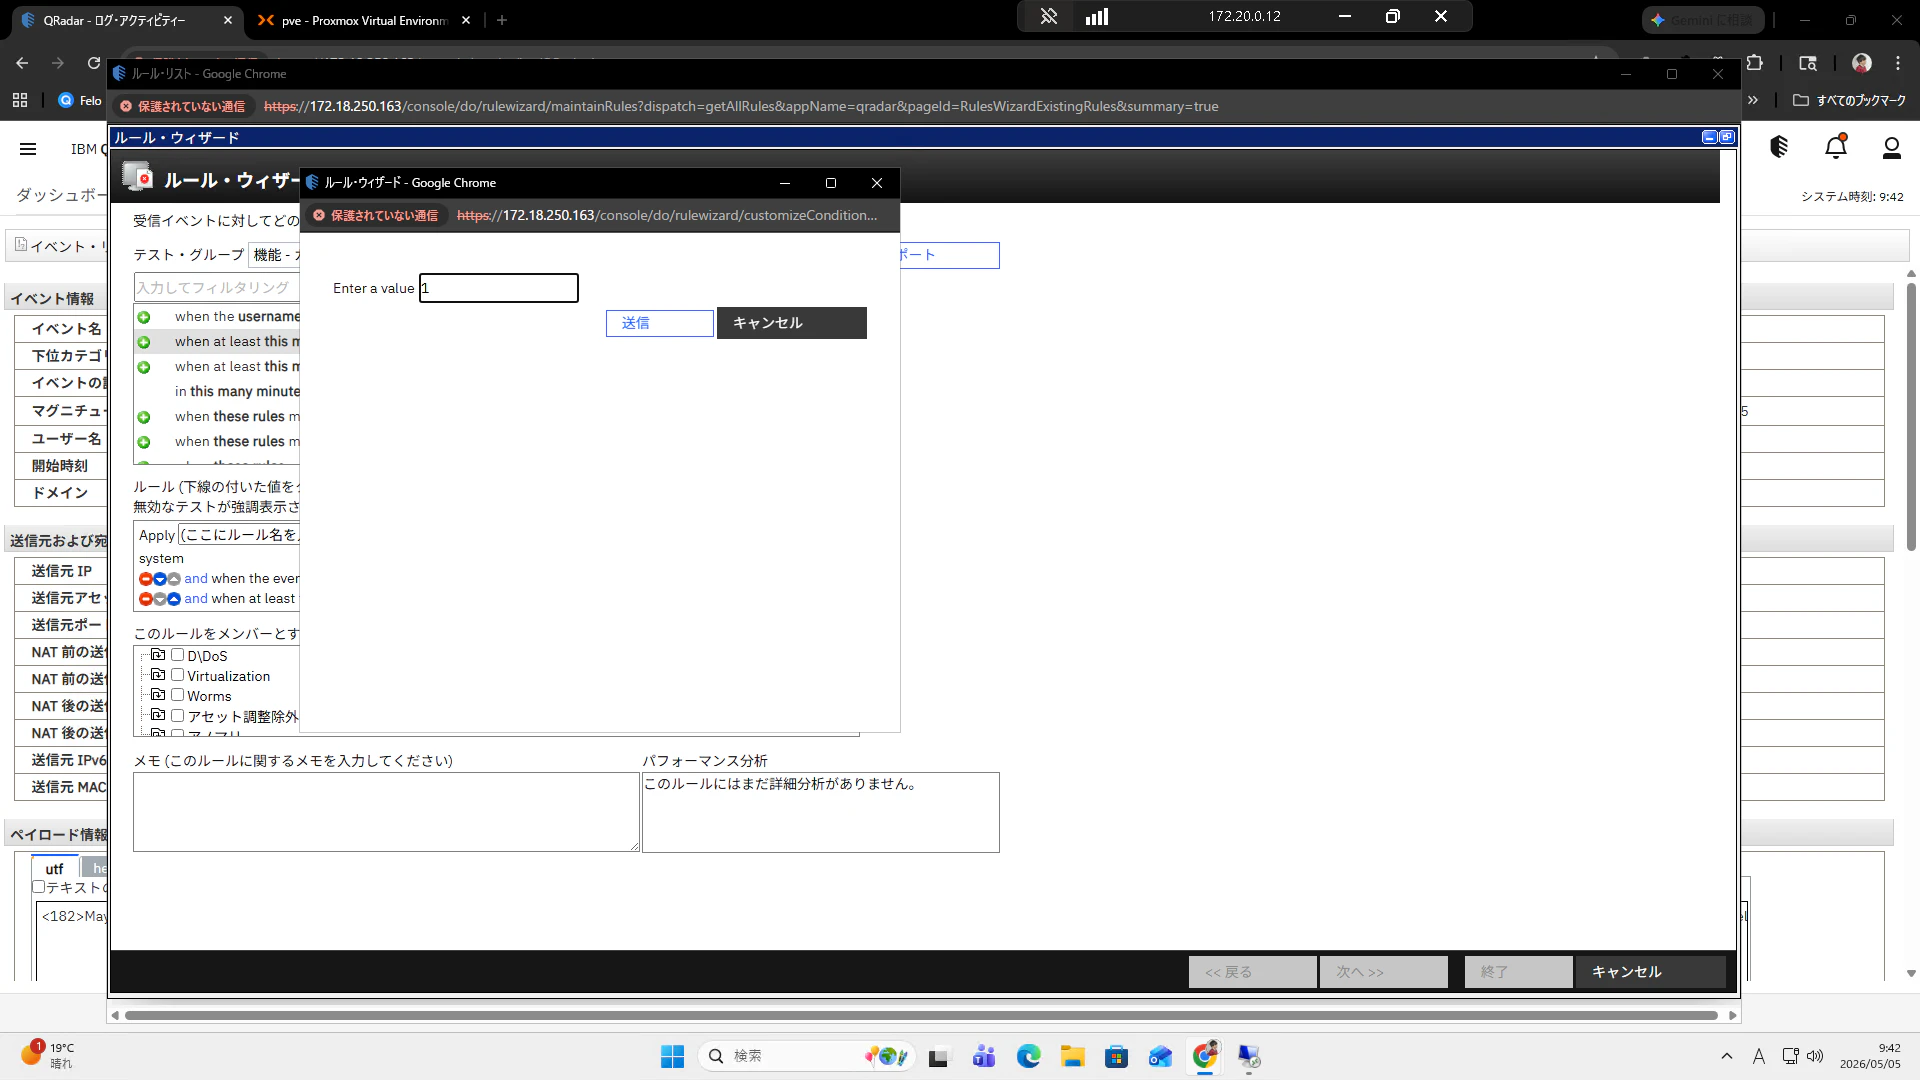Cancel the Enter a value dialog
1920x1080 pixels.
[x=792, y=323]
